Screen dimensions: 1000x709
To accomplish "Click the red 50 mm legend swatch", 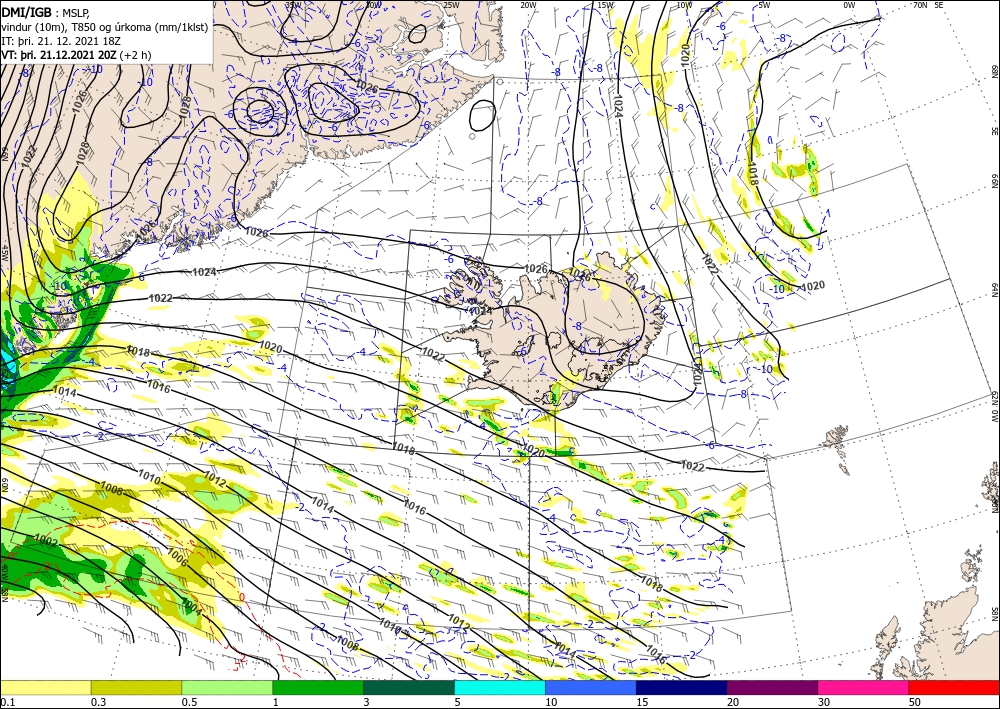I will [x=954, y=687].
